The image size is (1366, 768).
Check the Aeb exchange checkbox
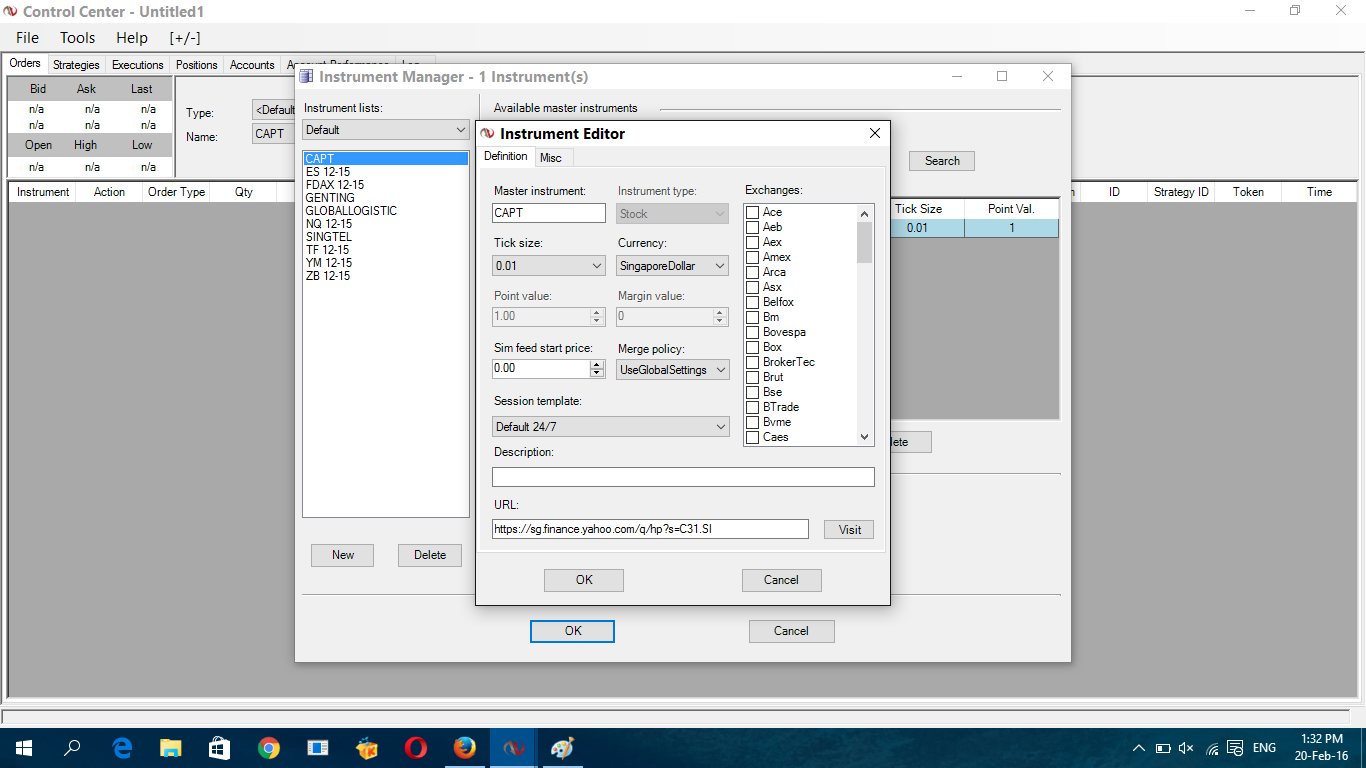tap(752, 227)
